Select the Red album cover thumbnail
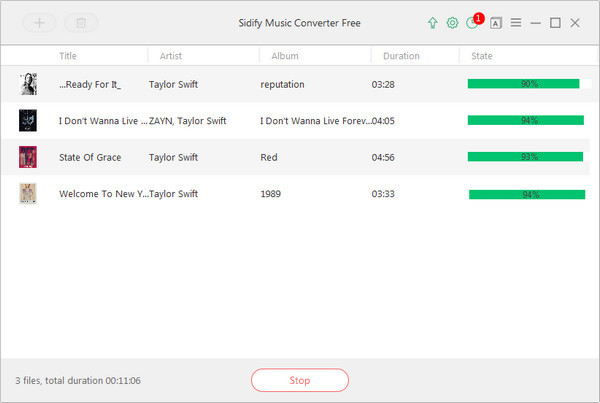This screenshot has width=600, height=403. pyautogui.click(x=28, y=157)
